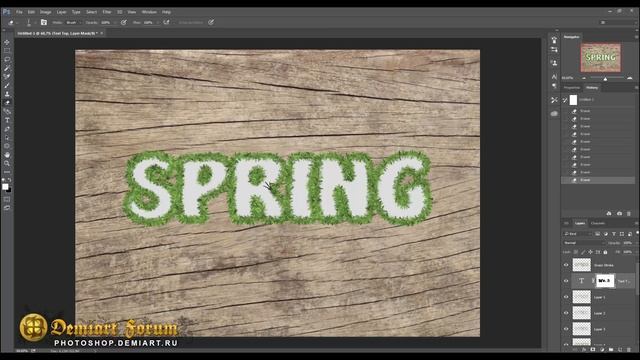The width and height of the screenshot is (640, 360).
Task: Set history brush source on snapshot
Action: (x=565, y=100)
